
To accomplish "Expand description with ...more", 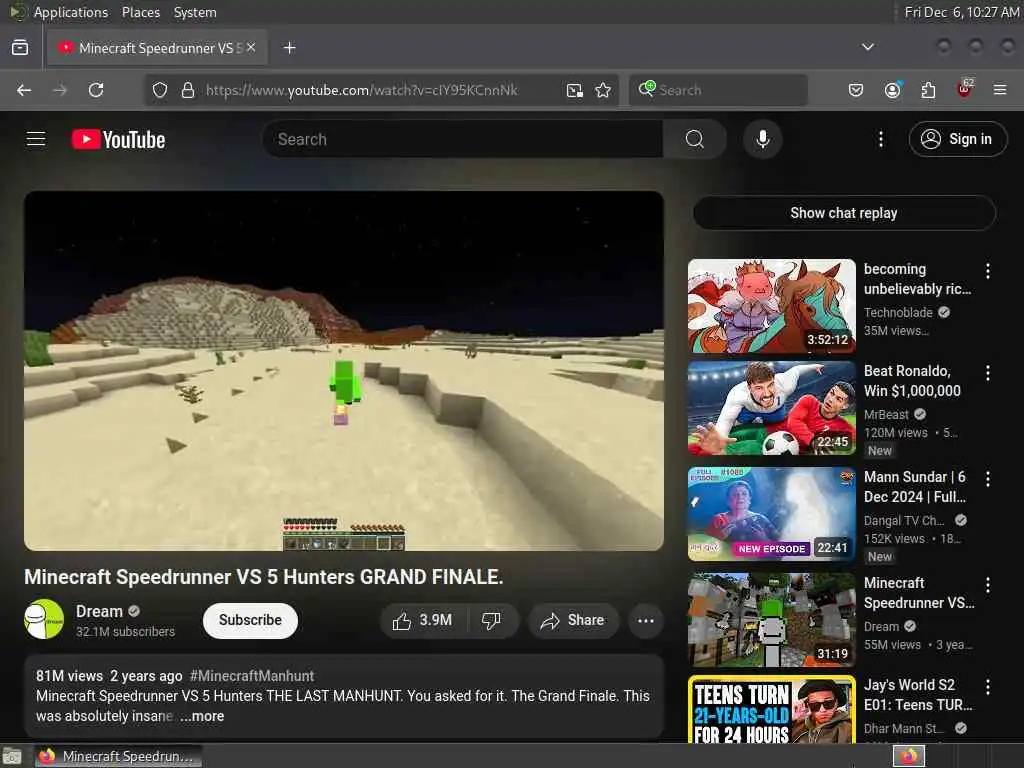I will pos(202,716).
